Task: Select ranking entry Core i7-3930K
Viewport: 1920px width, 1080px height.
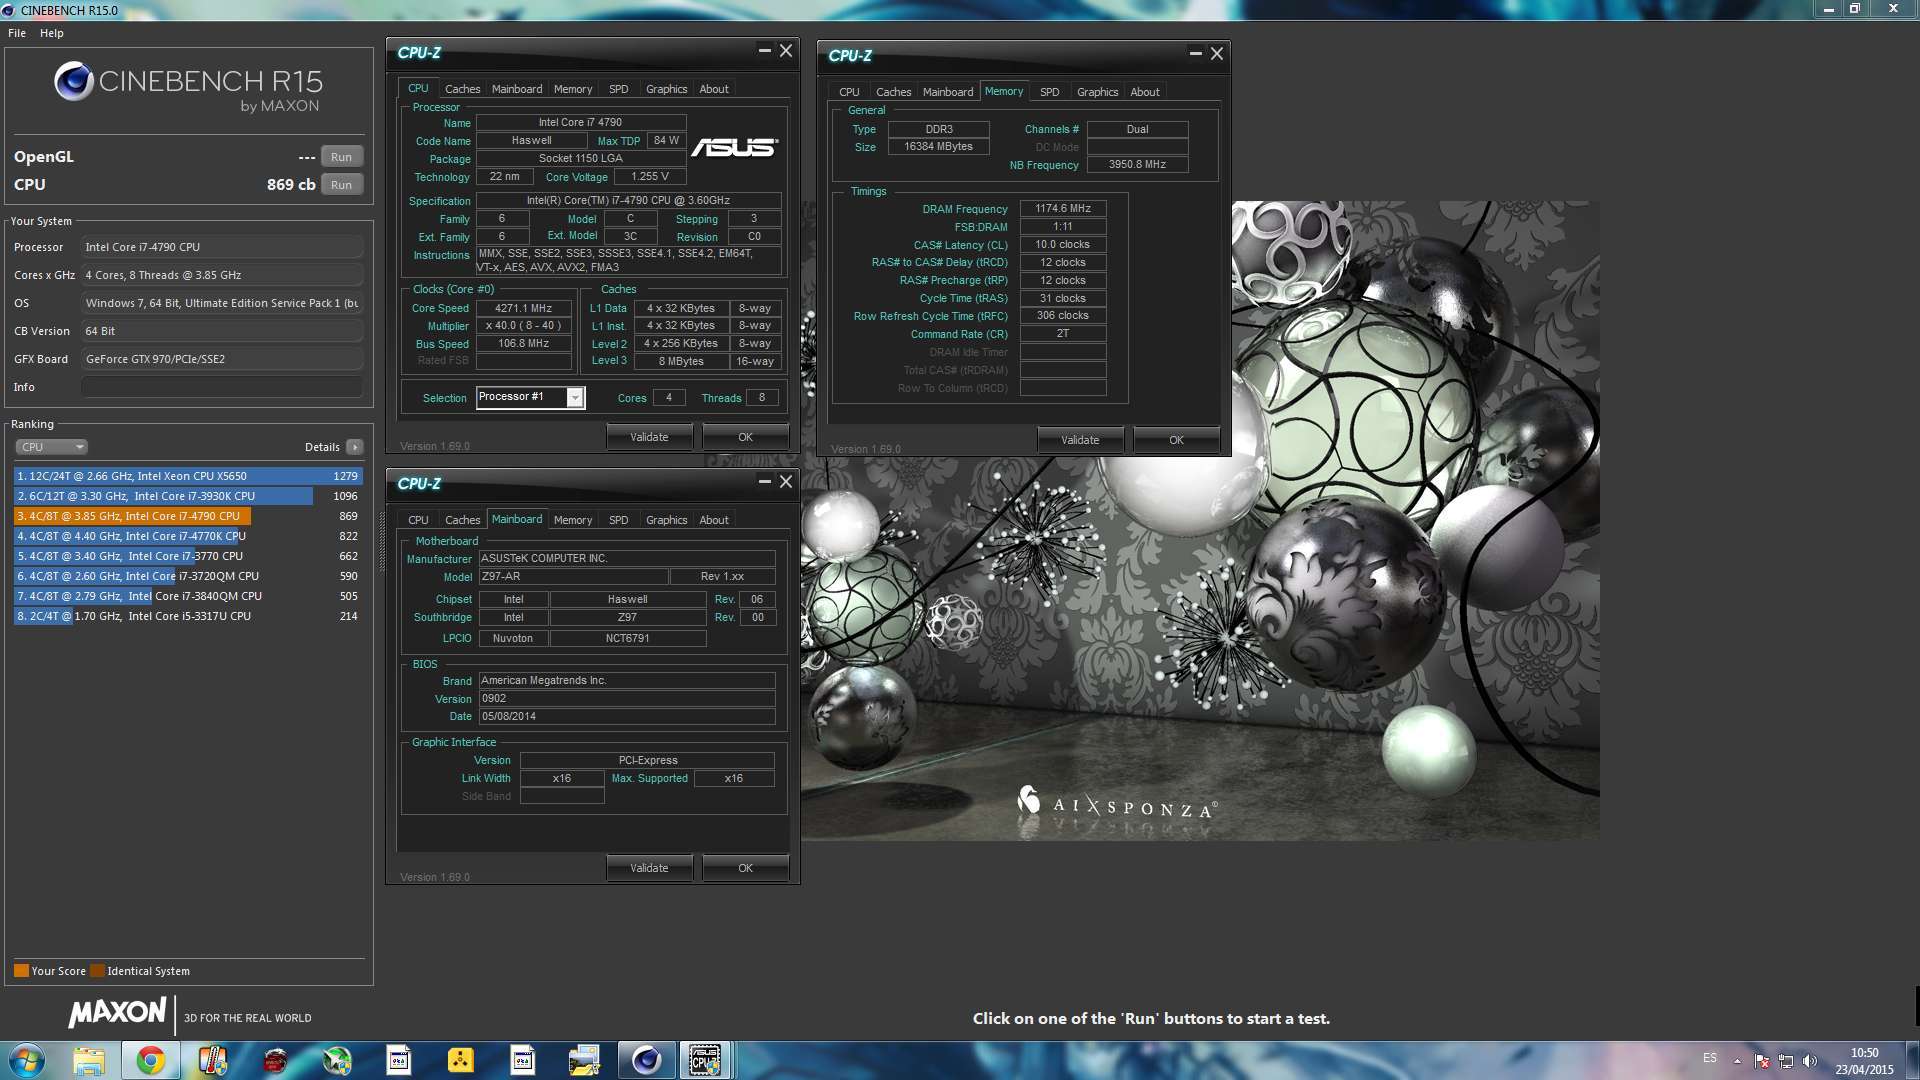Action: (x=188, y=496)
